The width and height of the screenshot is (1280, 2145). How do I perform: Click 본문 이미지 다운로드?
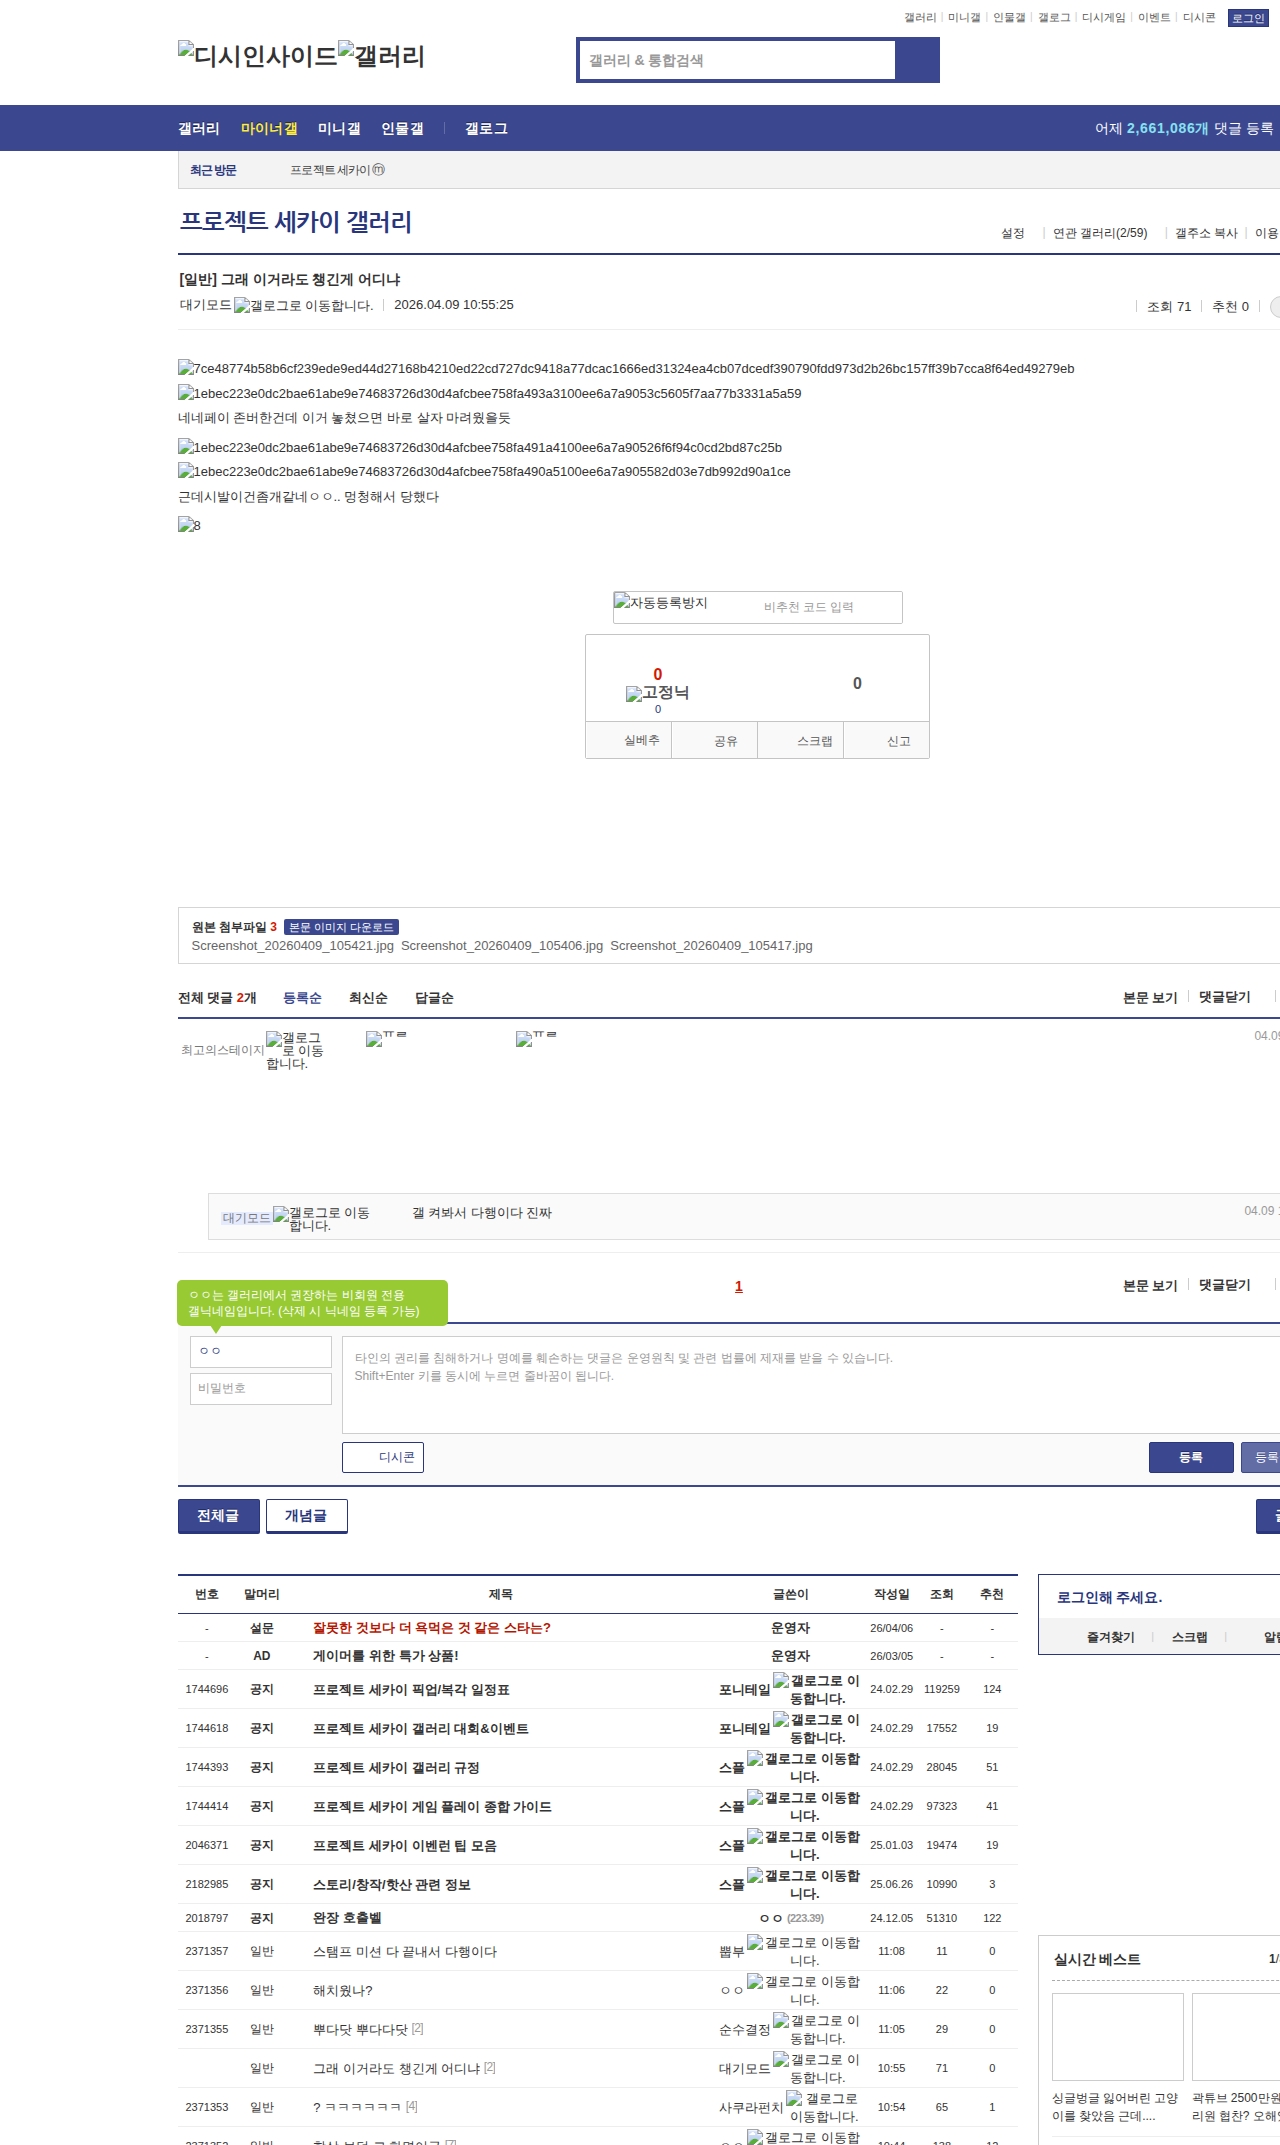coord(341,927)
